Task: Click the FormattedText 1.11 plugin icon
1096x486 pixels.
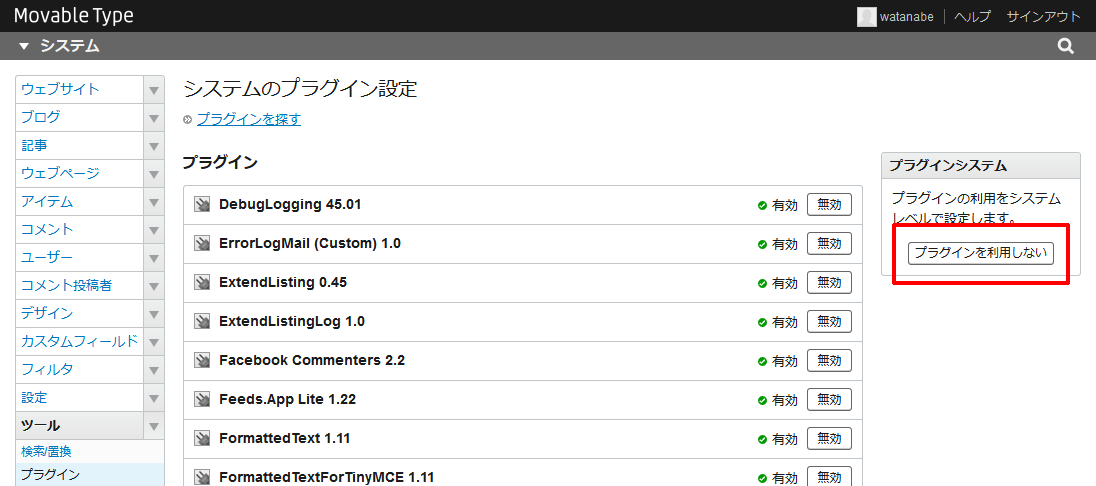Action: 202,439
